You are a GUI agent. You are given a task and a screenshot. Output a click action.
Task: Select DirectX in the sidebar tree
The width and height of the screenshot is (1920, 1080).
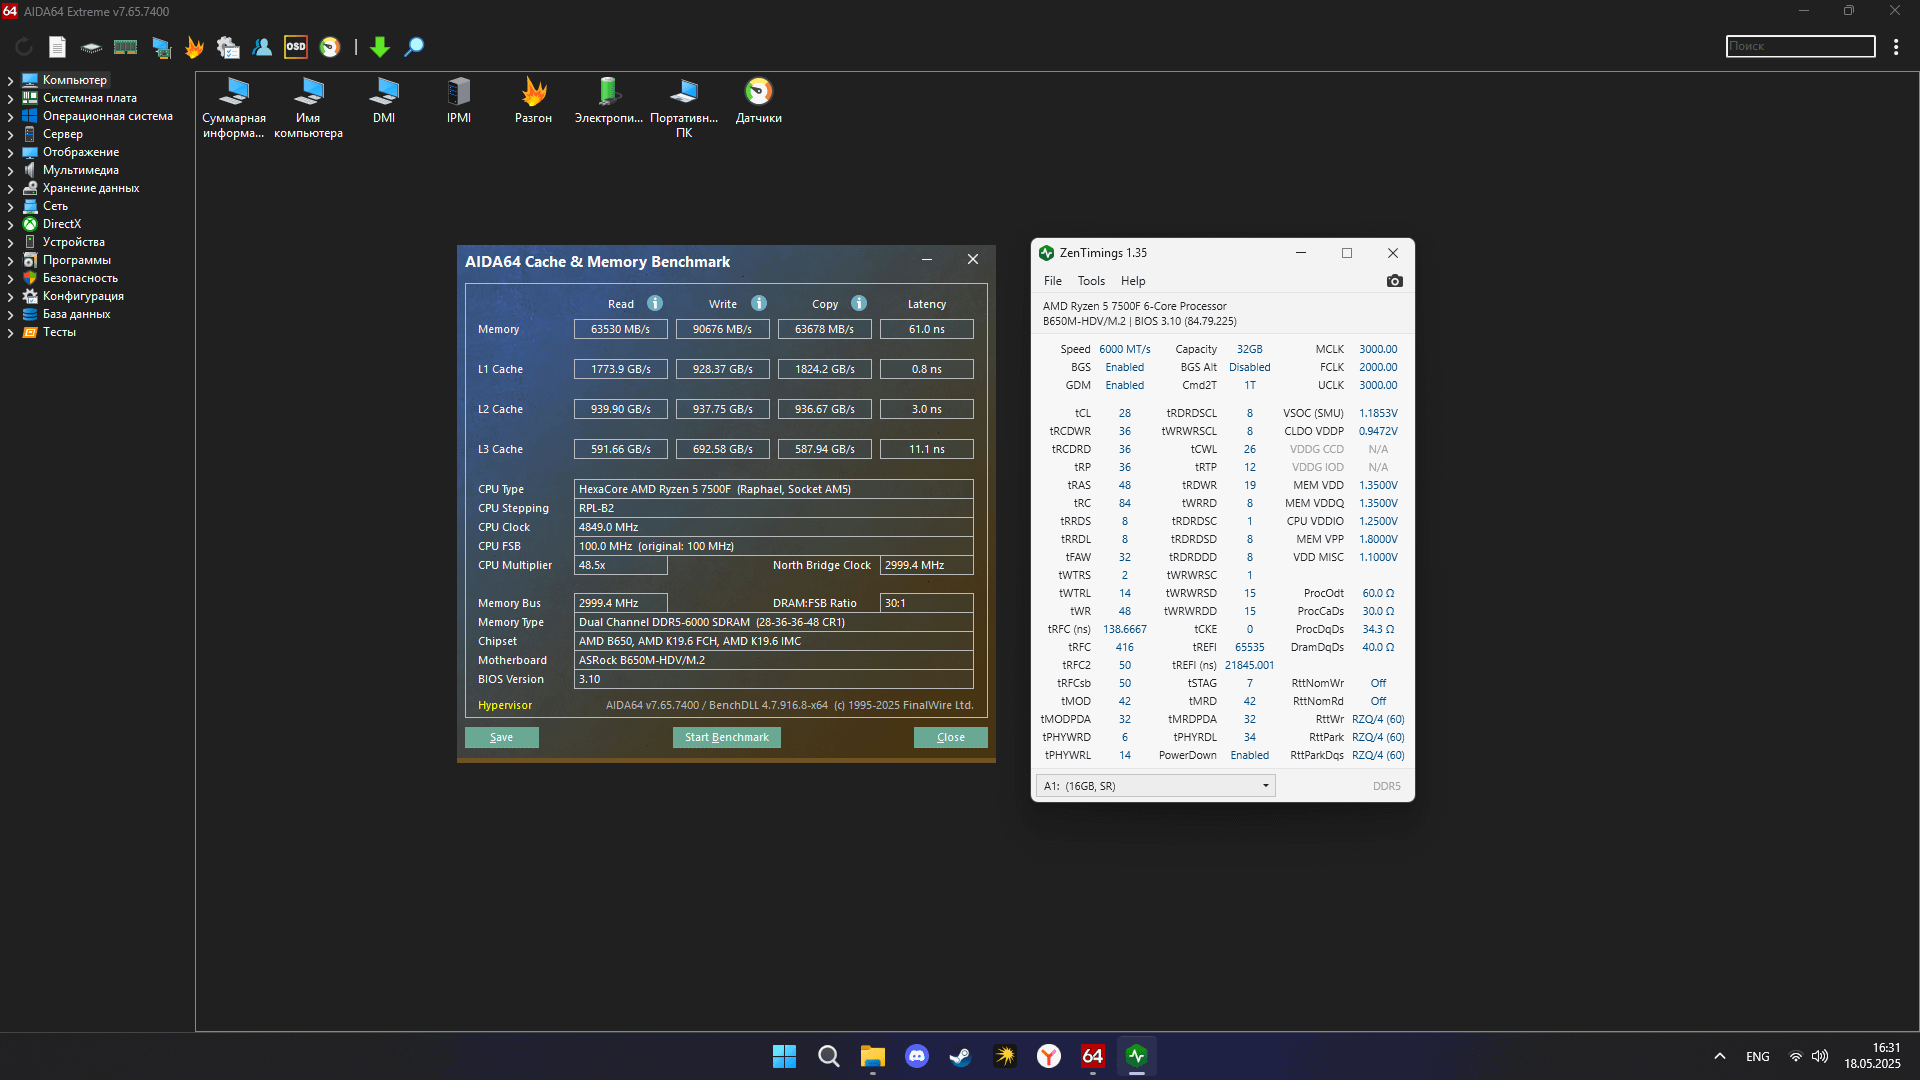pos(61,224)
